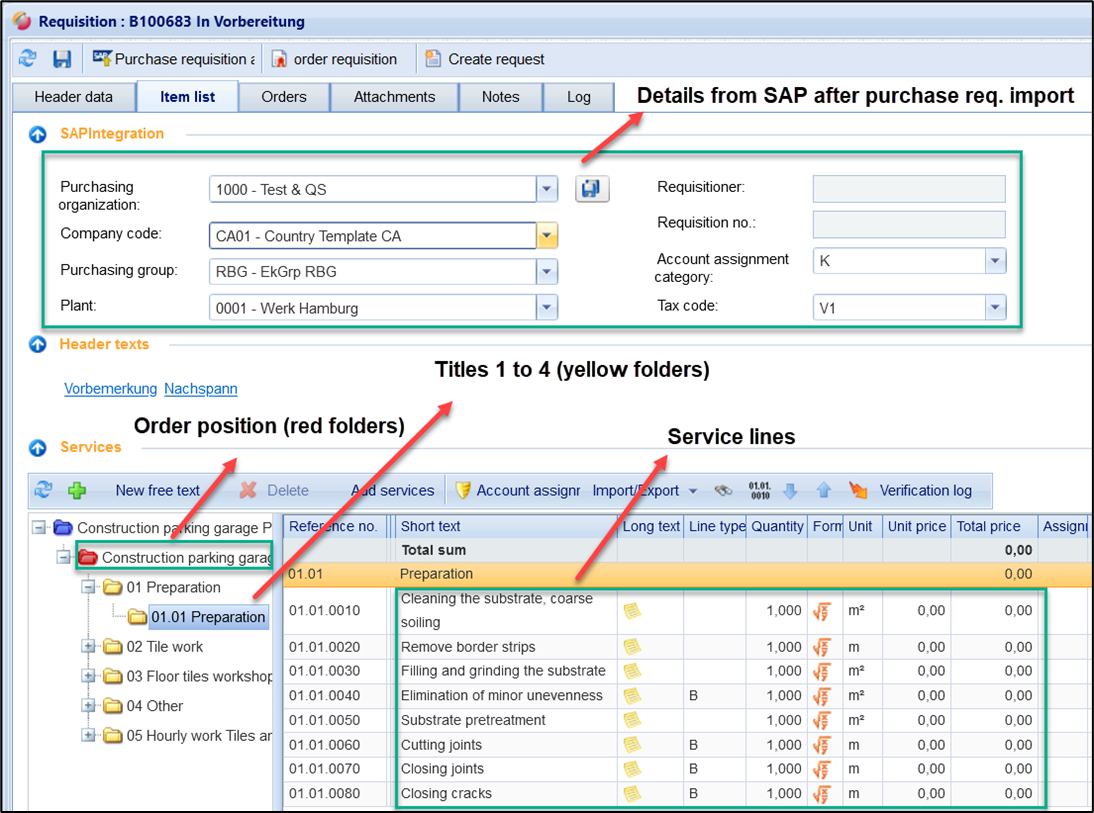Click save icon next to Purchasing organization
The image size is (1094, 813).
(x=592, y=189)
